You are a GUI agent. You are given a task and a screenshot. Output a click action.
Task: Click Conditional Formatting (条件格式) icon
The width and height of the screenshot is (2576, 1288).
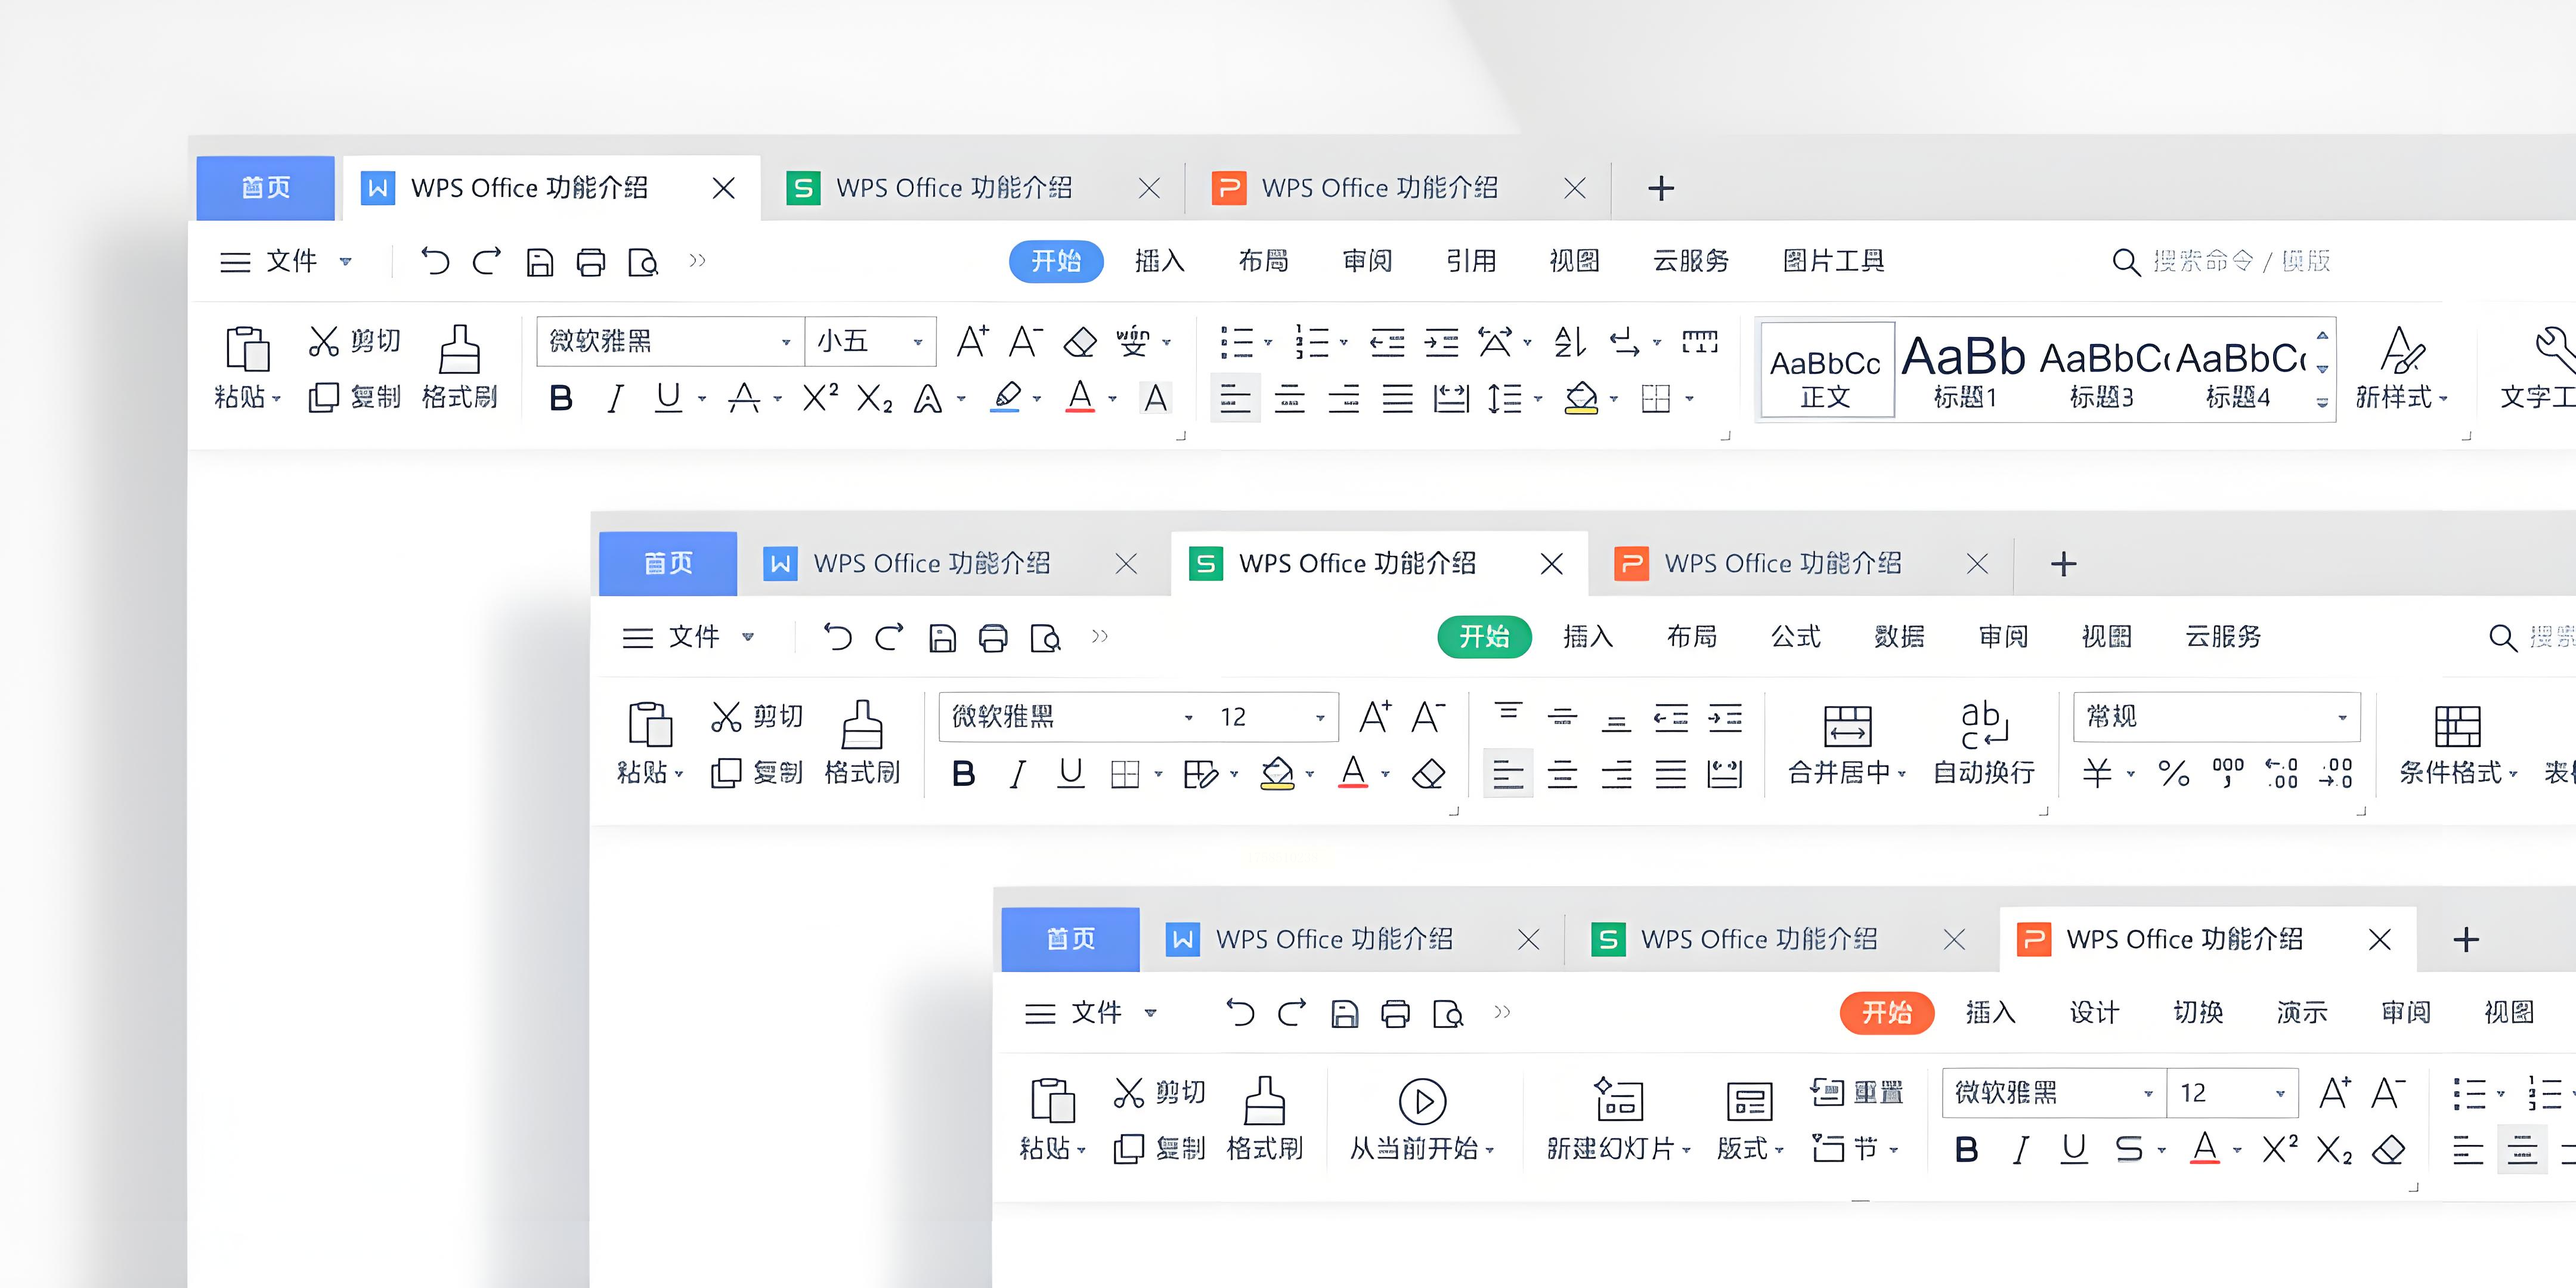[x=2456, y=727]
